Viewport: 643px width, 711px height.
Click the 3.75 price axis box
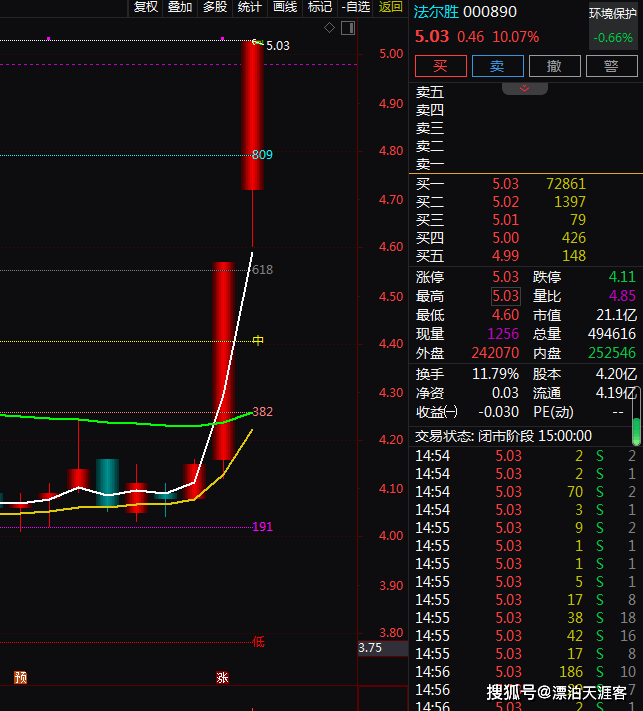click(x=370, y=647)
